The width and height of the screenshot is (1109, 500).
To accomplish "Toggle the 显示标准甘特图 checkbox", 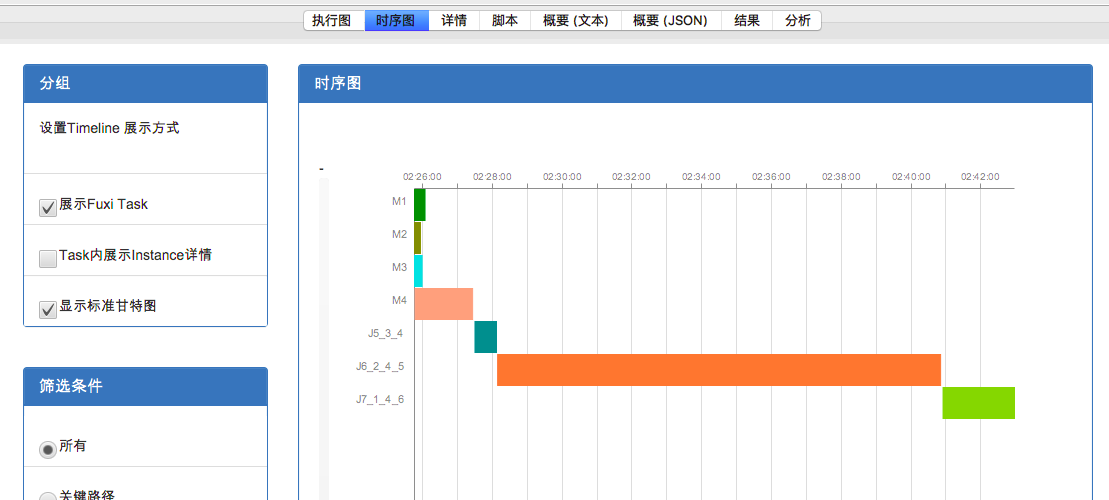I will (x=48, y=310).
